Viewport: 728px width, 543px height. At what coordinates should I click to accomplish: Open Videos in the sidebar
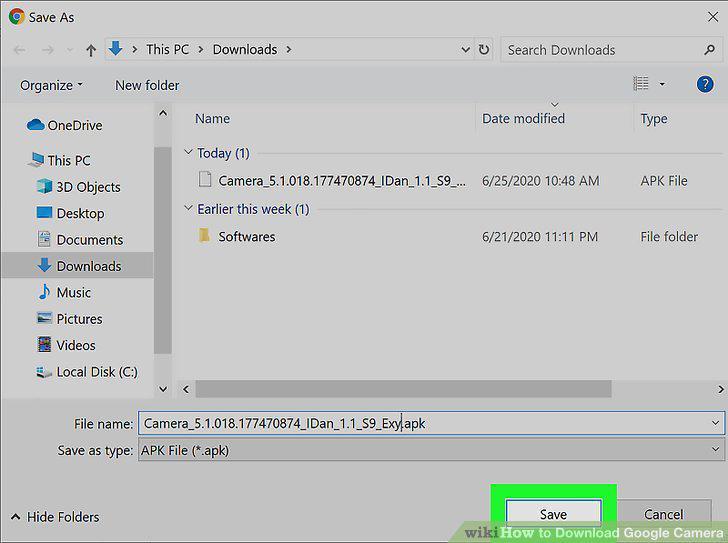[x=66, y=345]
